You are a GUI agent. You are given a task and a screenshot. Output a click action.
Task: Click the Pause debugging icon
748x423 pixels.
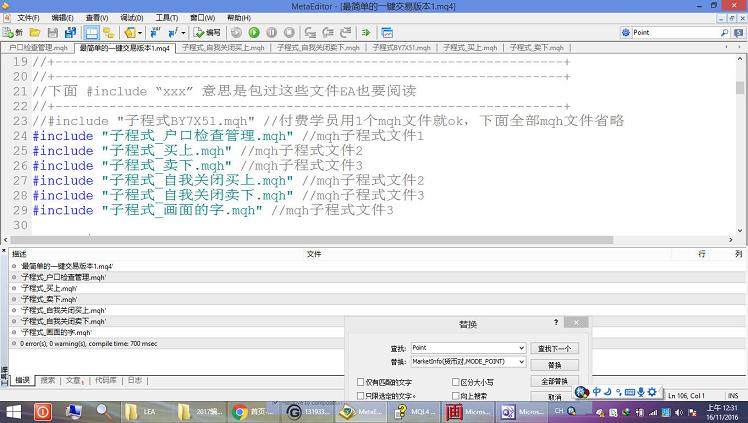click(271, 32)
